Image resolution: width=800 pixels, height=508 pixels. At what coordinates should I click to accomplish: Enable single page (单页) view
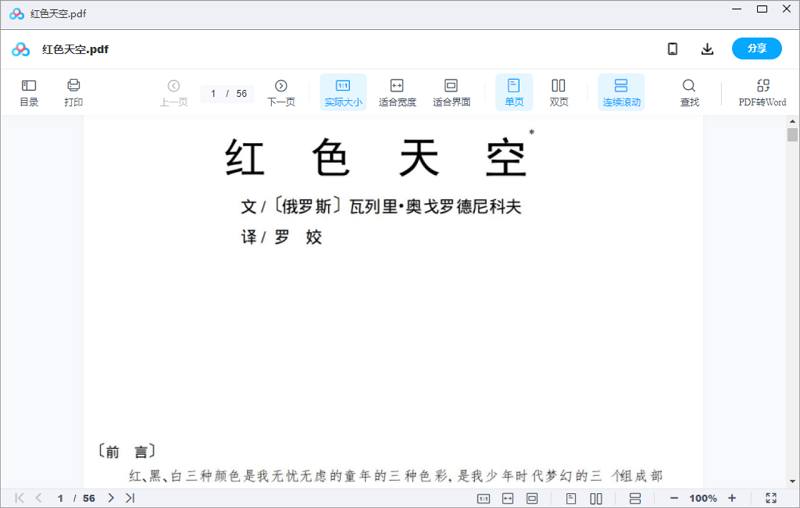point(514,92)
